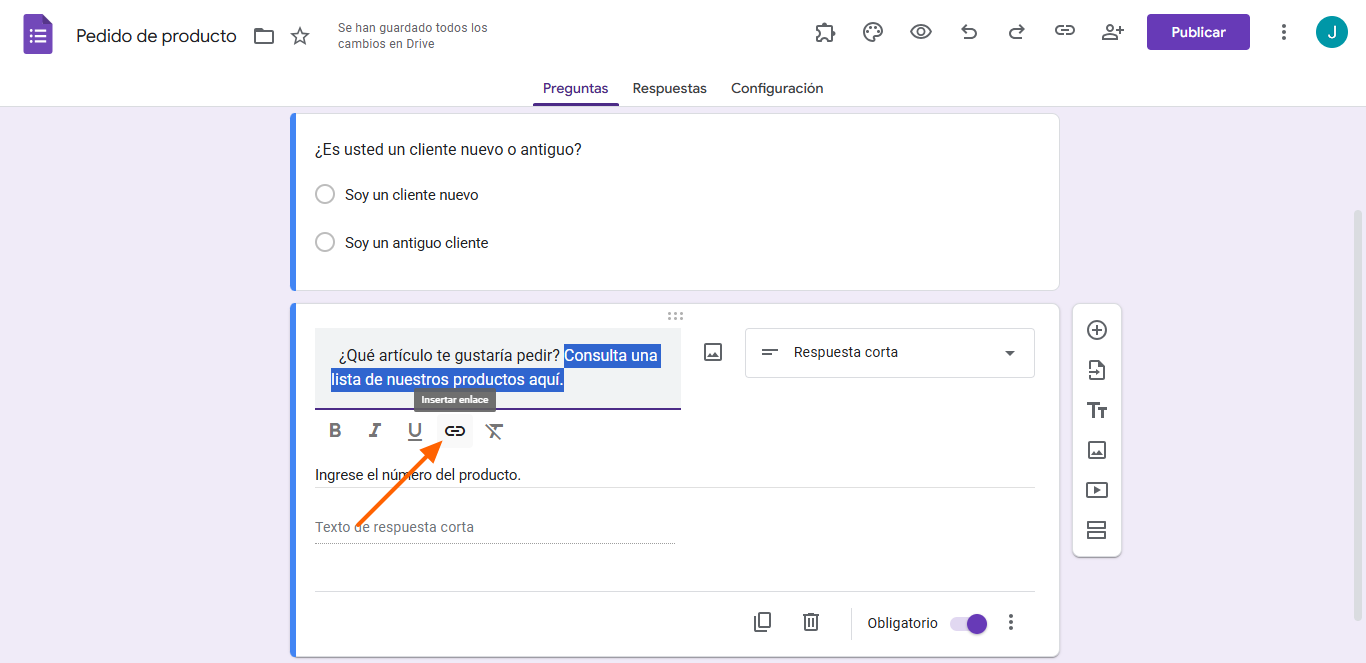Open the Respuesta corta type dropdown
Screen dimensions: 1366x663
click(889, 353)
